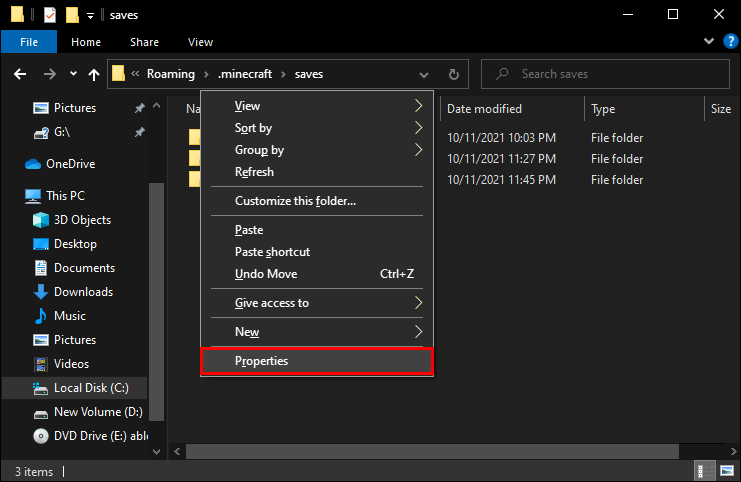This screenshot has height=482, width=741.
Task: Open OneDrive in the sidebar
Action: coord(69,164)
